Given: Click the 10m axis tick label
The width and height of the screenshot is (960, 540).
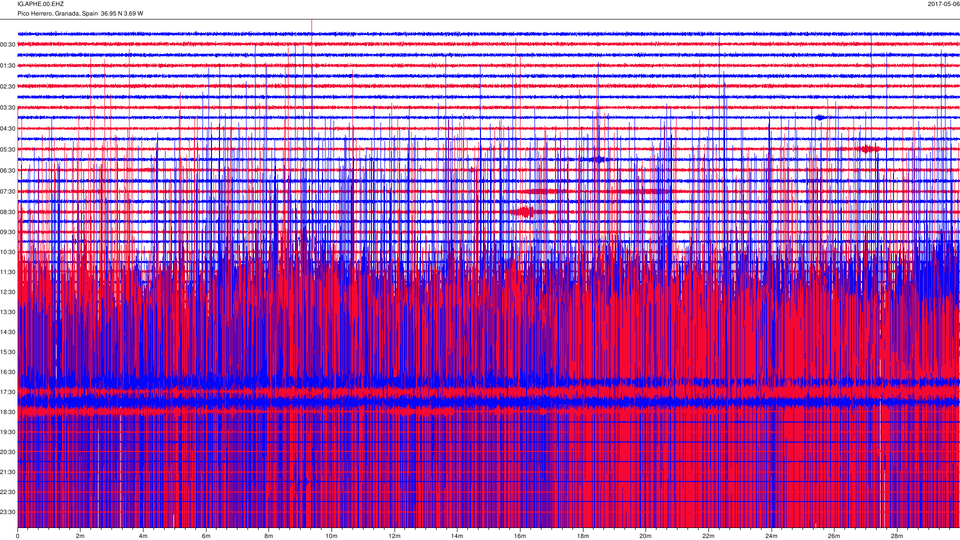Looking at the screenshot, I should coord(331,536).
